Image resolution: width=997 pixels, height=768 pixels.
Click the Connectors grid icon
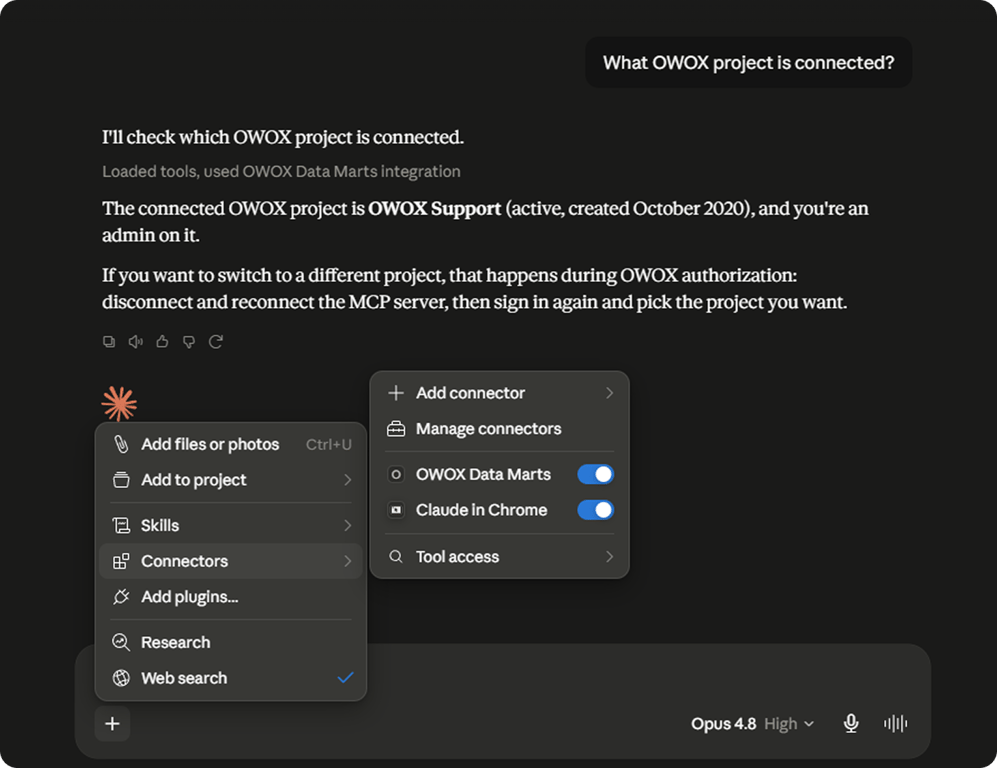(121, 561)
